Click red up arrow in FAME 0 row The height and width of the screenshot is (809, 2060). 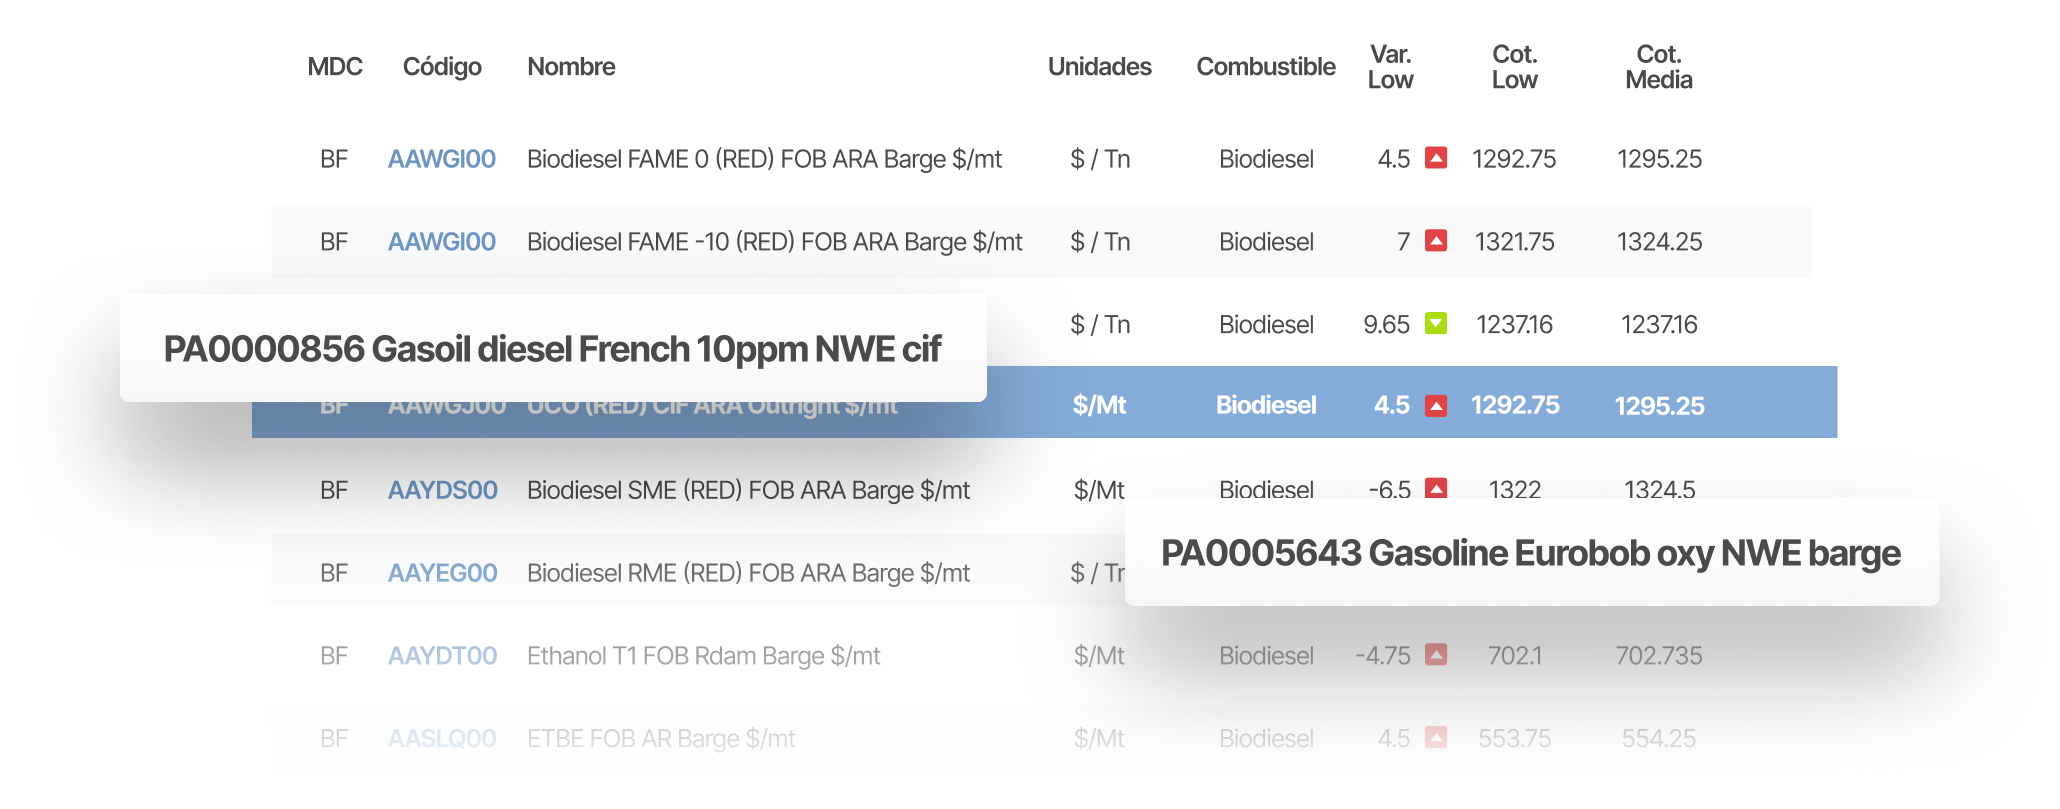(1436, 158)
